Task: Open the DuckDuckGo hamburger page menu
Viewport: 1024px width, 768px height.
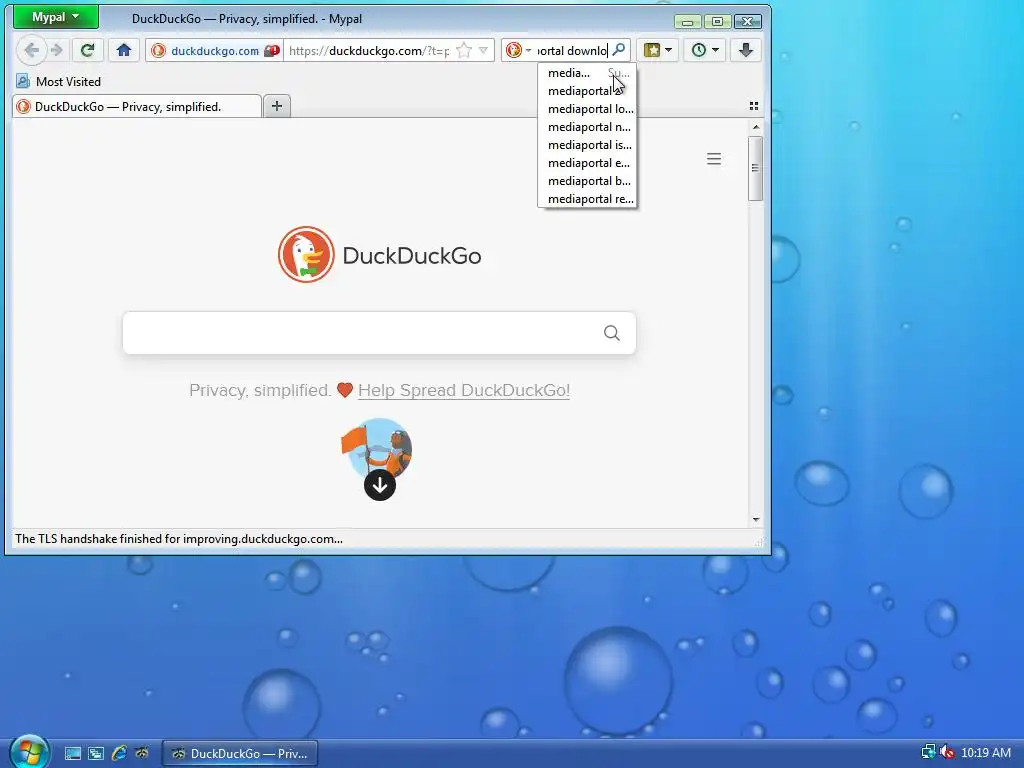Action: (714, 159)
